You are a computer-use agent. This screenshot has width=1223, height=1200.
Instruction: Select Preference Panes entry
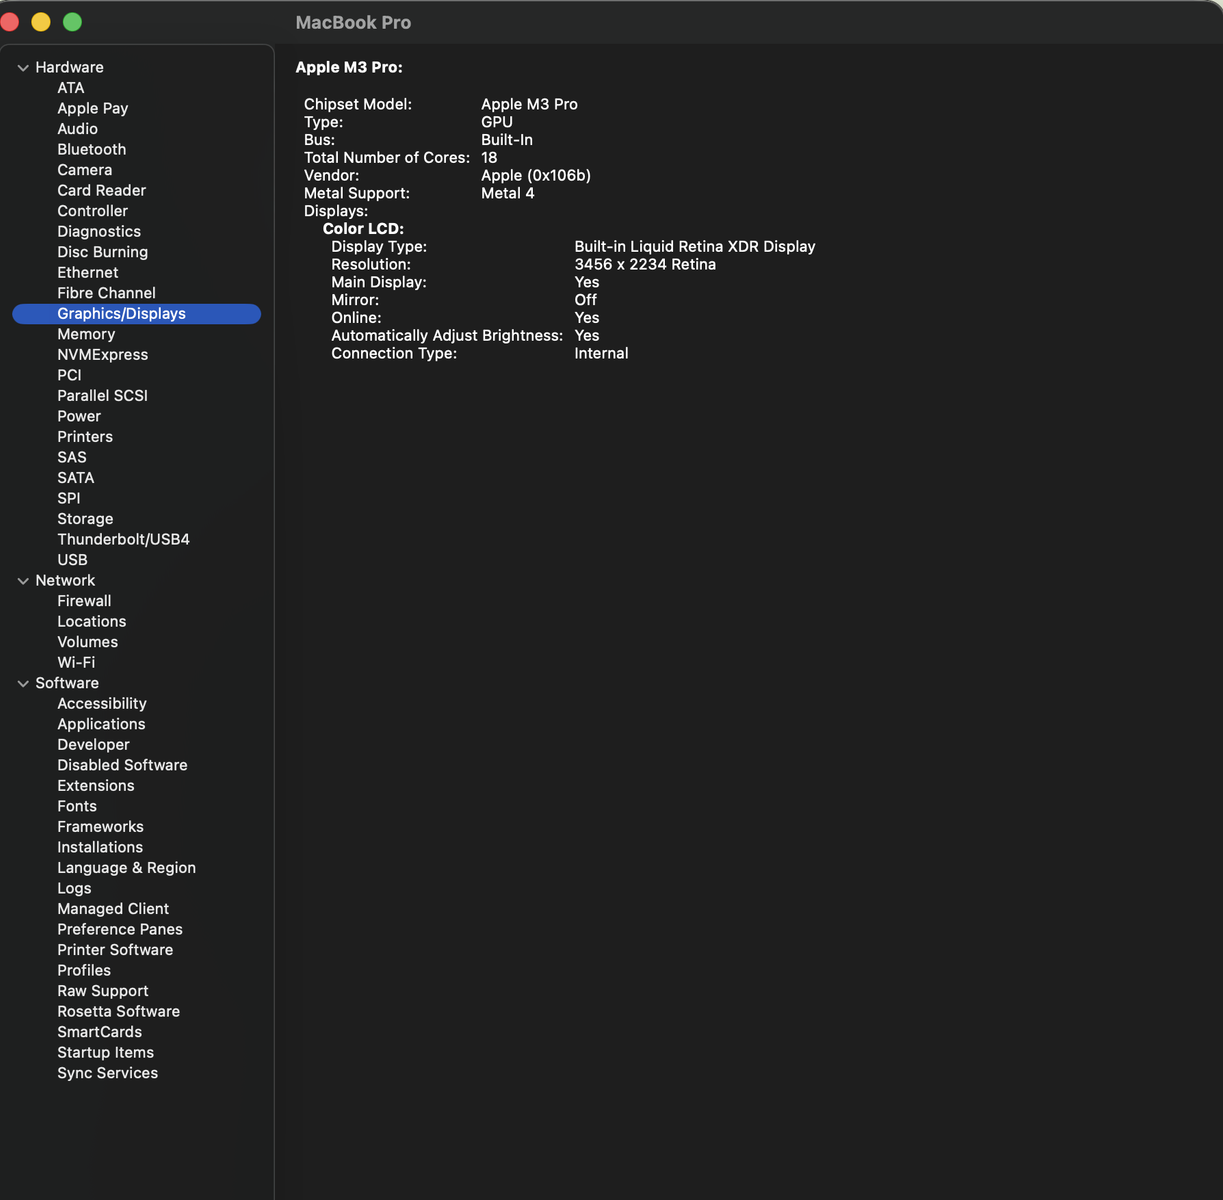[120, 929]
